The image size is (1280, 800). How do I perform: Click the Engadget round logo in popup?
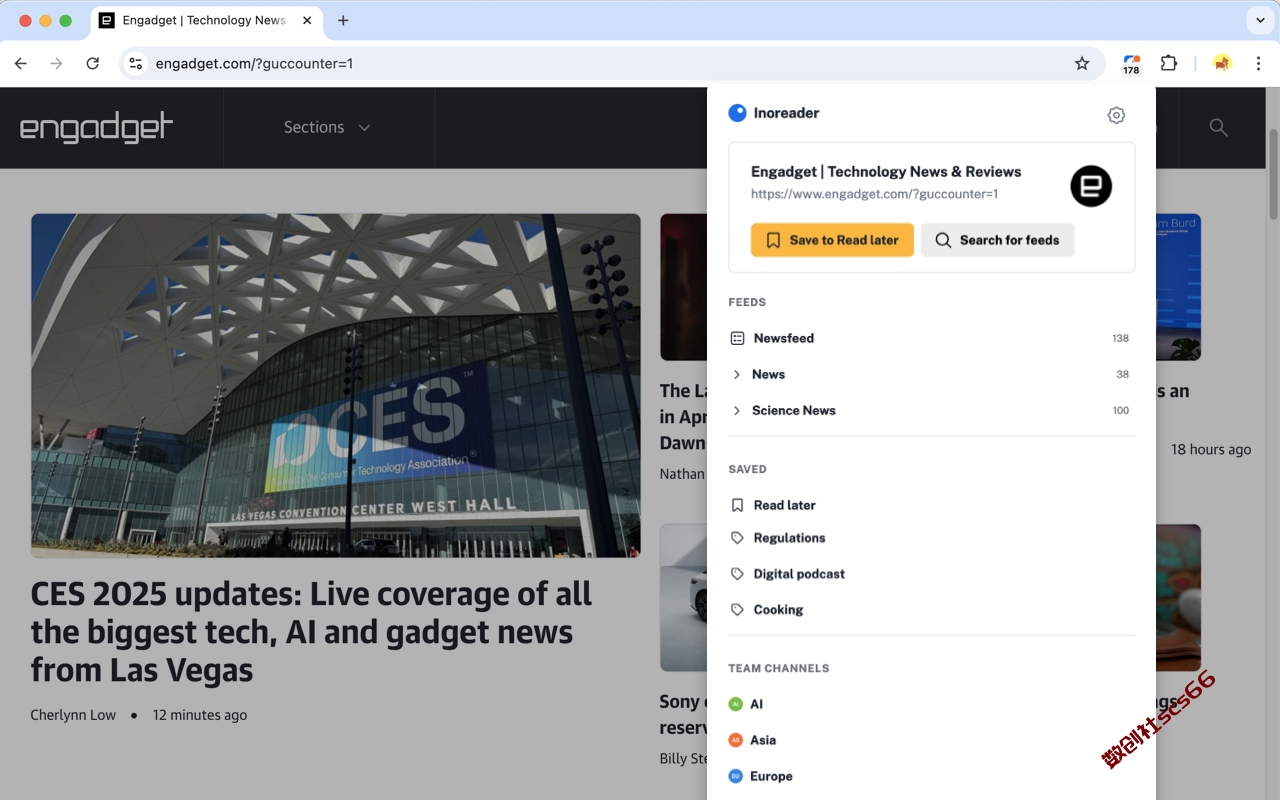pyautogui.click(x=1091, y=186)
